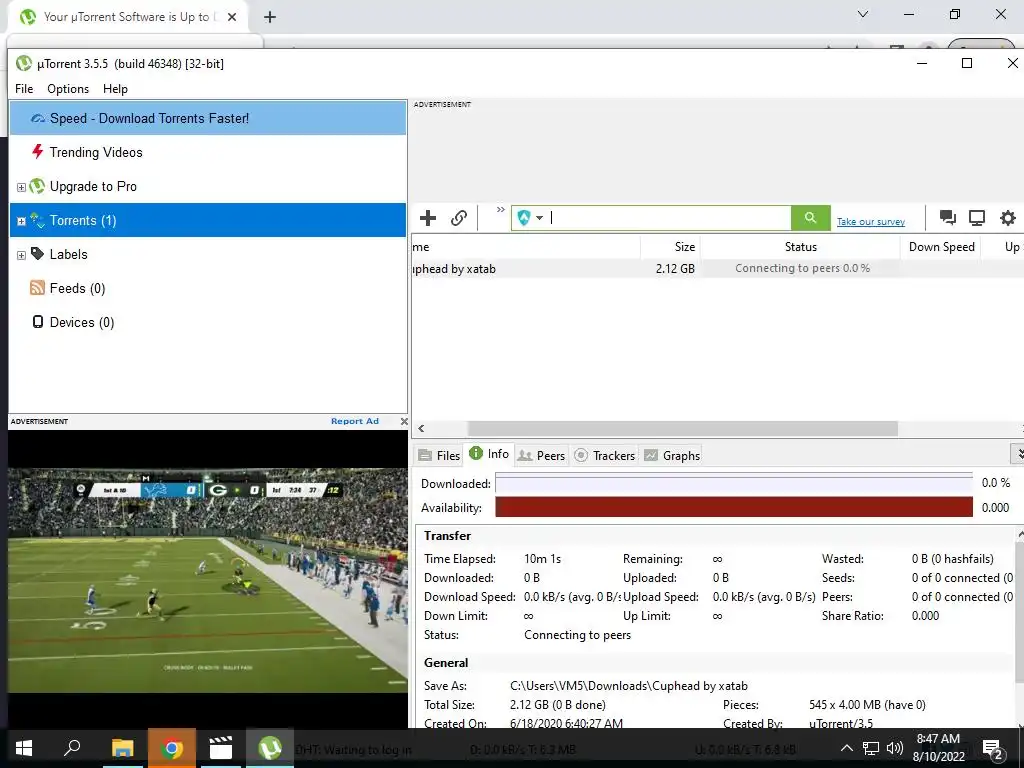Click the Time Elapsed 10m 1s value
Viewport: 1024px width, 768px height.
[x=542, y=559]
